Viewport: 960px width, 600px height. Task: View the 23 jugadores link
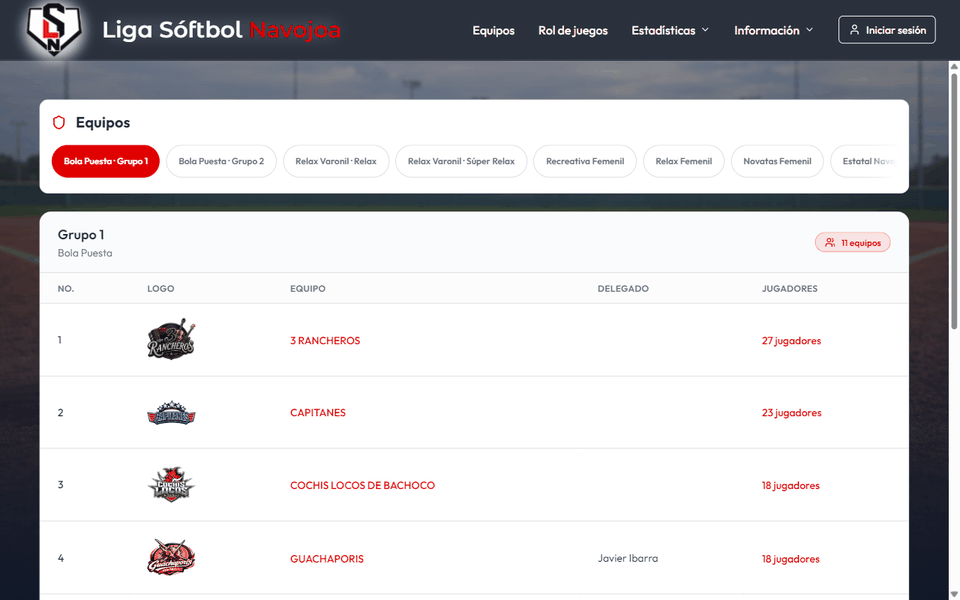(x=791, y=413)
